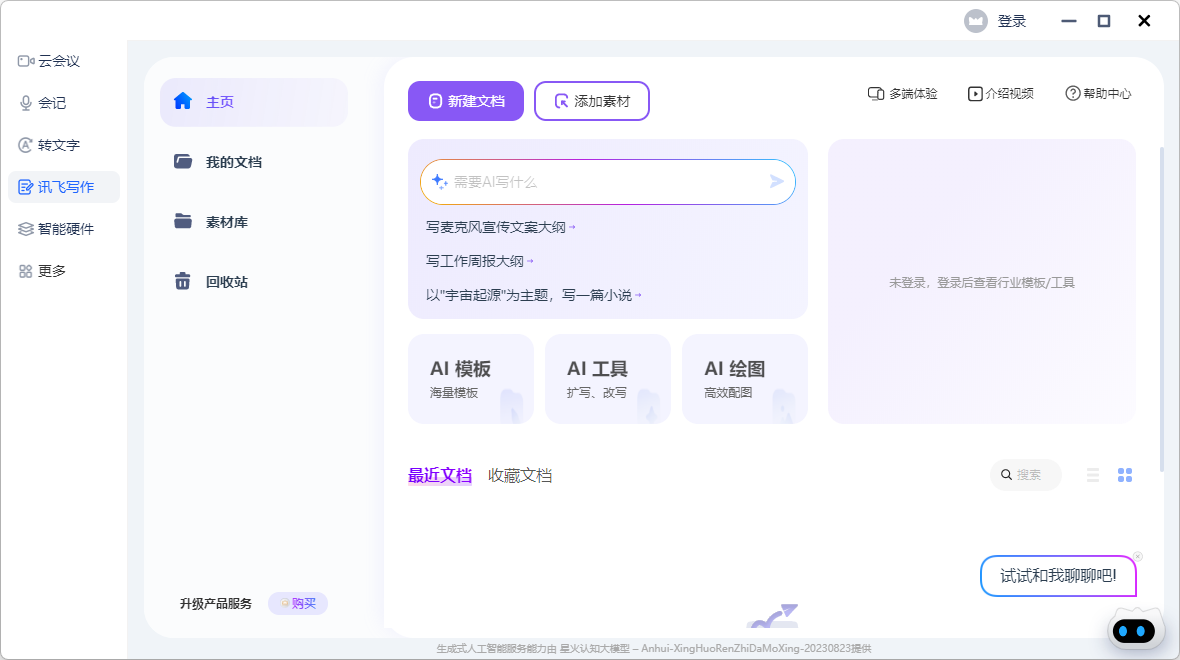This screenshot has width=1180, height=660.
Task: Click the 未登录，登录后查看行业模板/工具 text
Action: point(981,283)
